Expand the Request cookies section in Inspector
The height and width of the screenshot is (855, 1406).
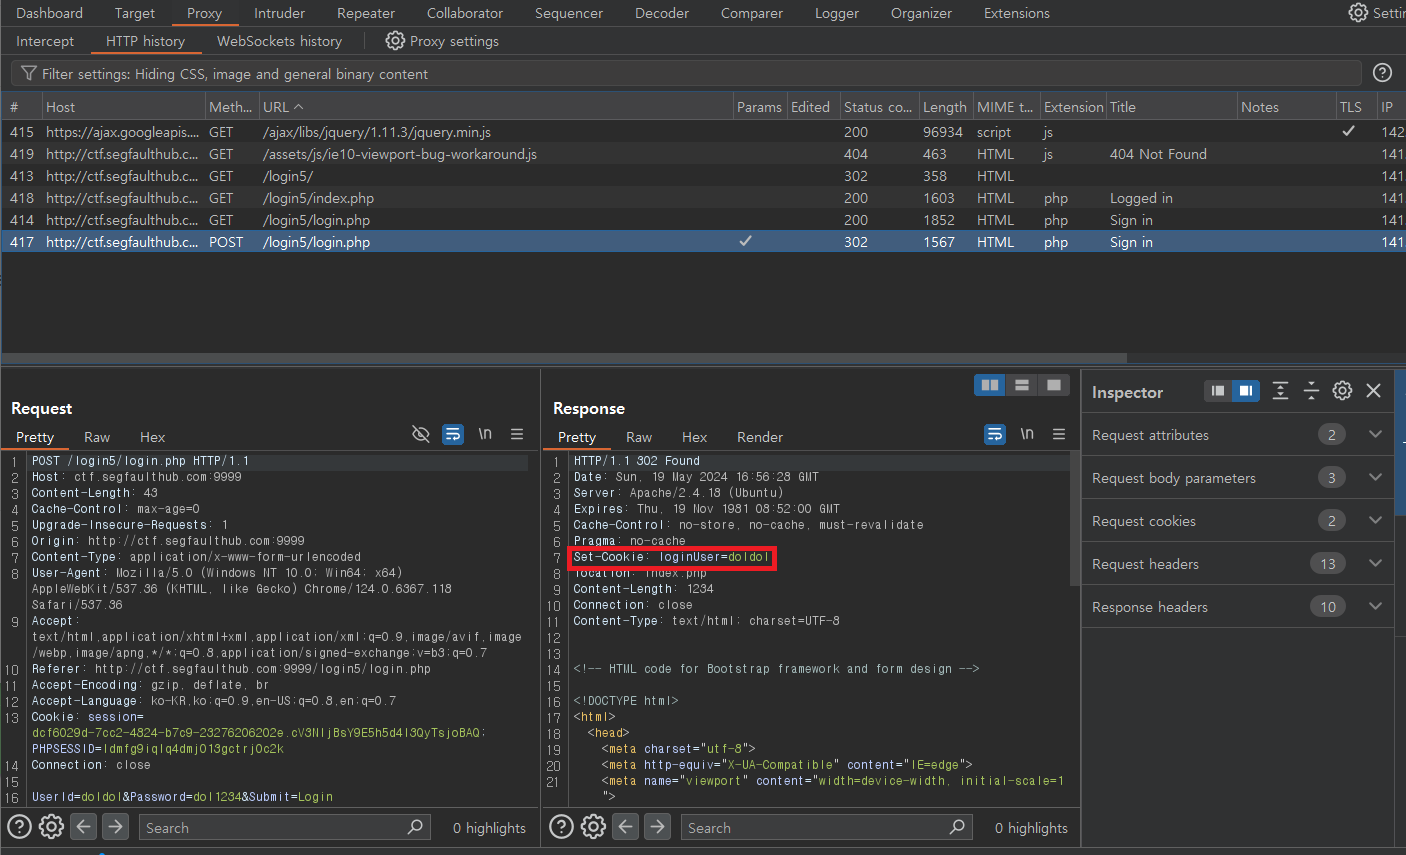[1375, 520]
